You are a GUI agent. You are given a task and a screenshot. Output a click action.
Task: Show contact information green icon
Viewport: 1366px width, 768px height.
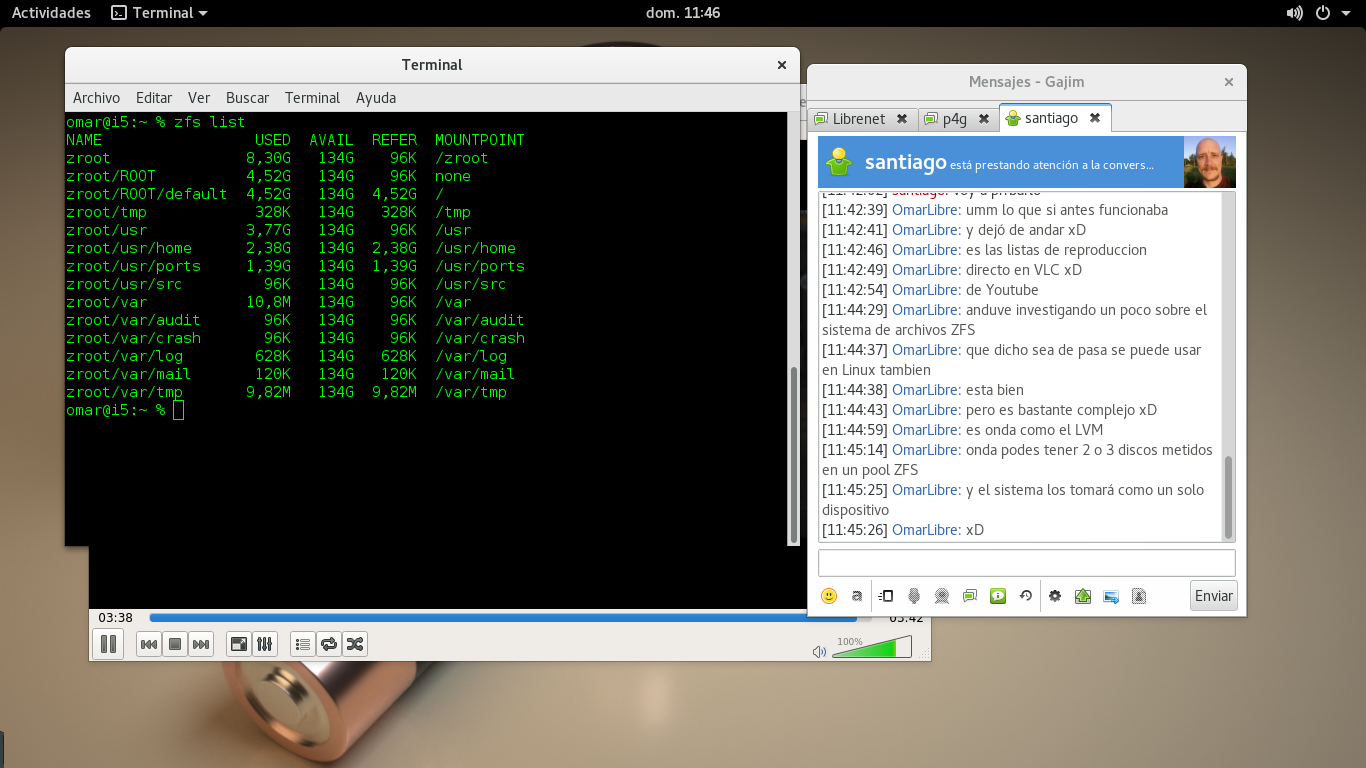coord(998,596)
